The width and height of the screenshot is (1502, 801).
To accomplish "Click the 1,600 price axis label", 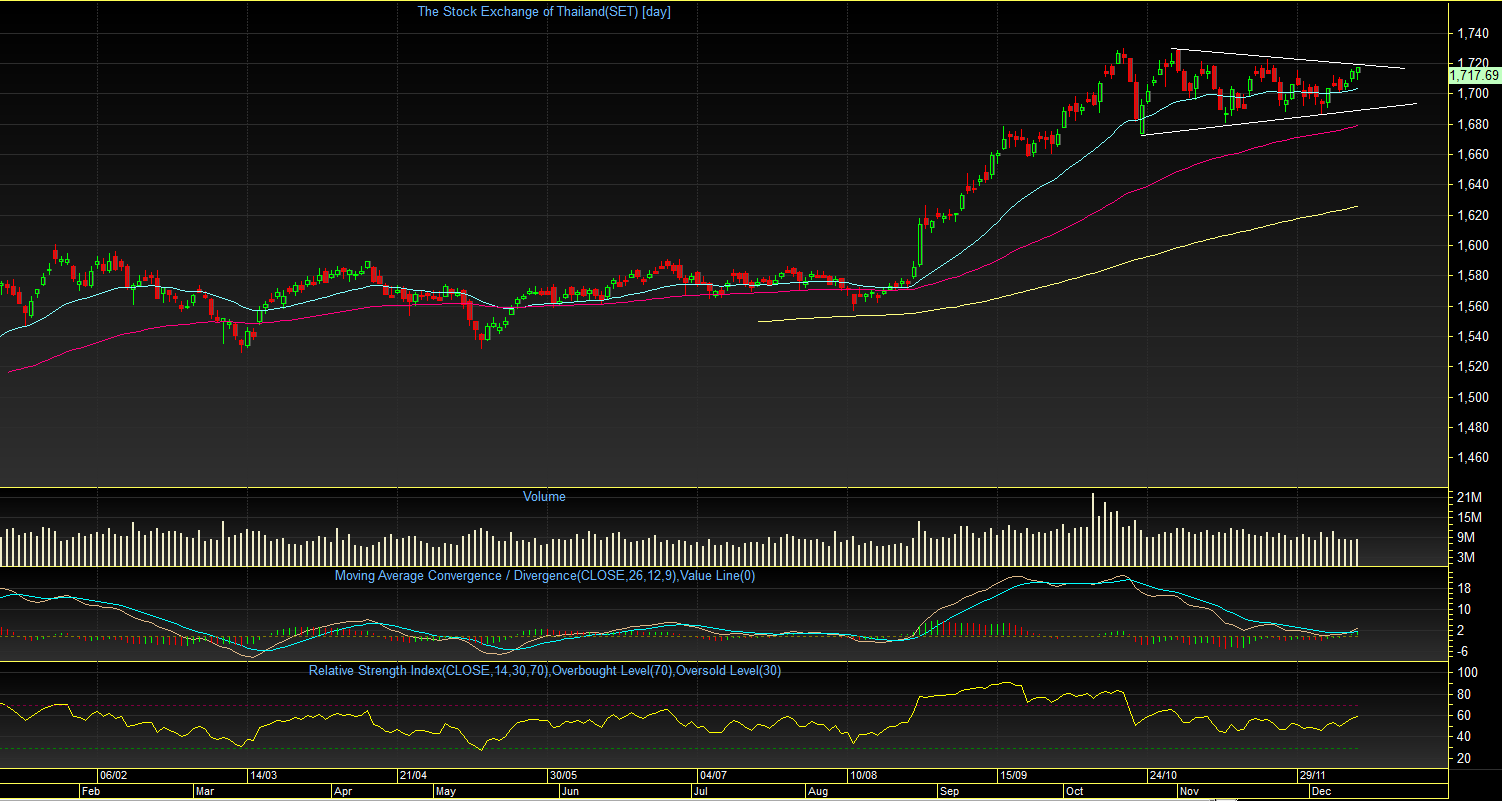I will pos(1472,246).
